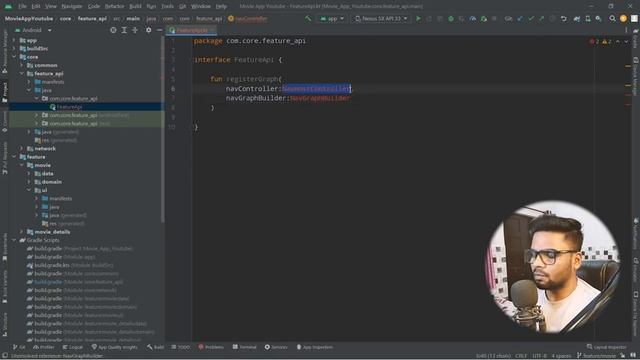This screenshot has width=640, height=360.
Task: Open the Navigate menu
Action: click(x=71, y=6)
